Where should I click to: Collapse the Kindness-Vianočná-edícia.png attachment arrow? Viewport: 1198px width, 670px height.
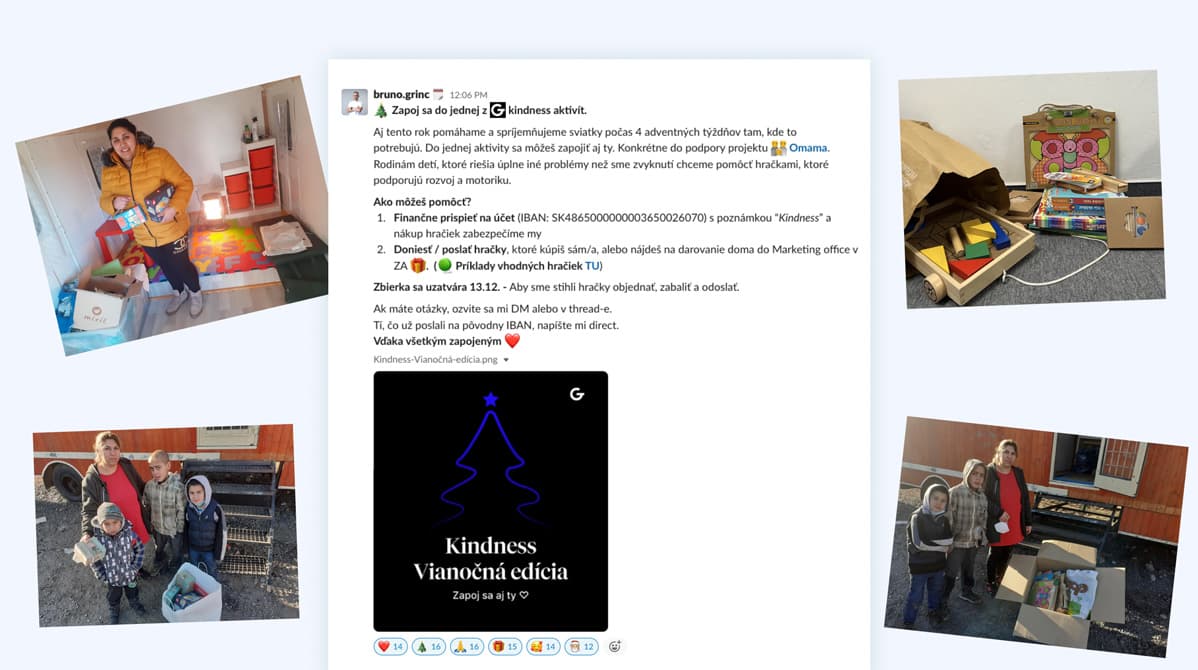tap(506, 360)
